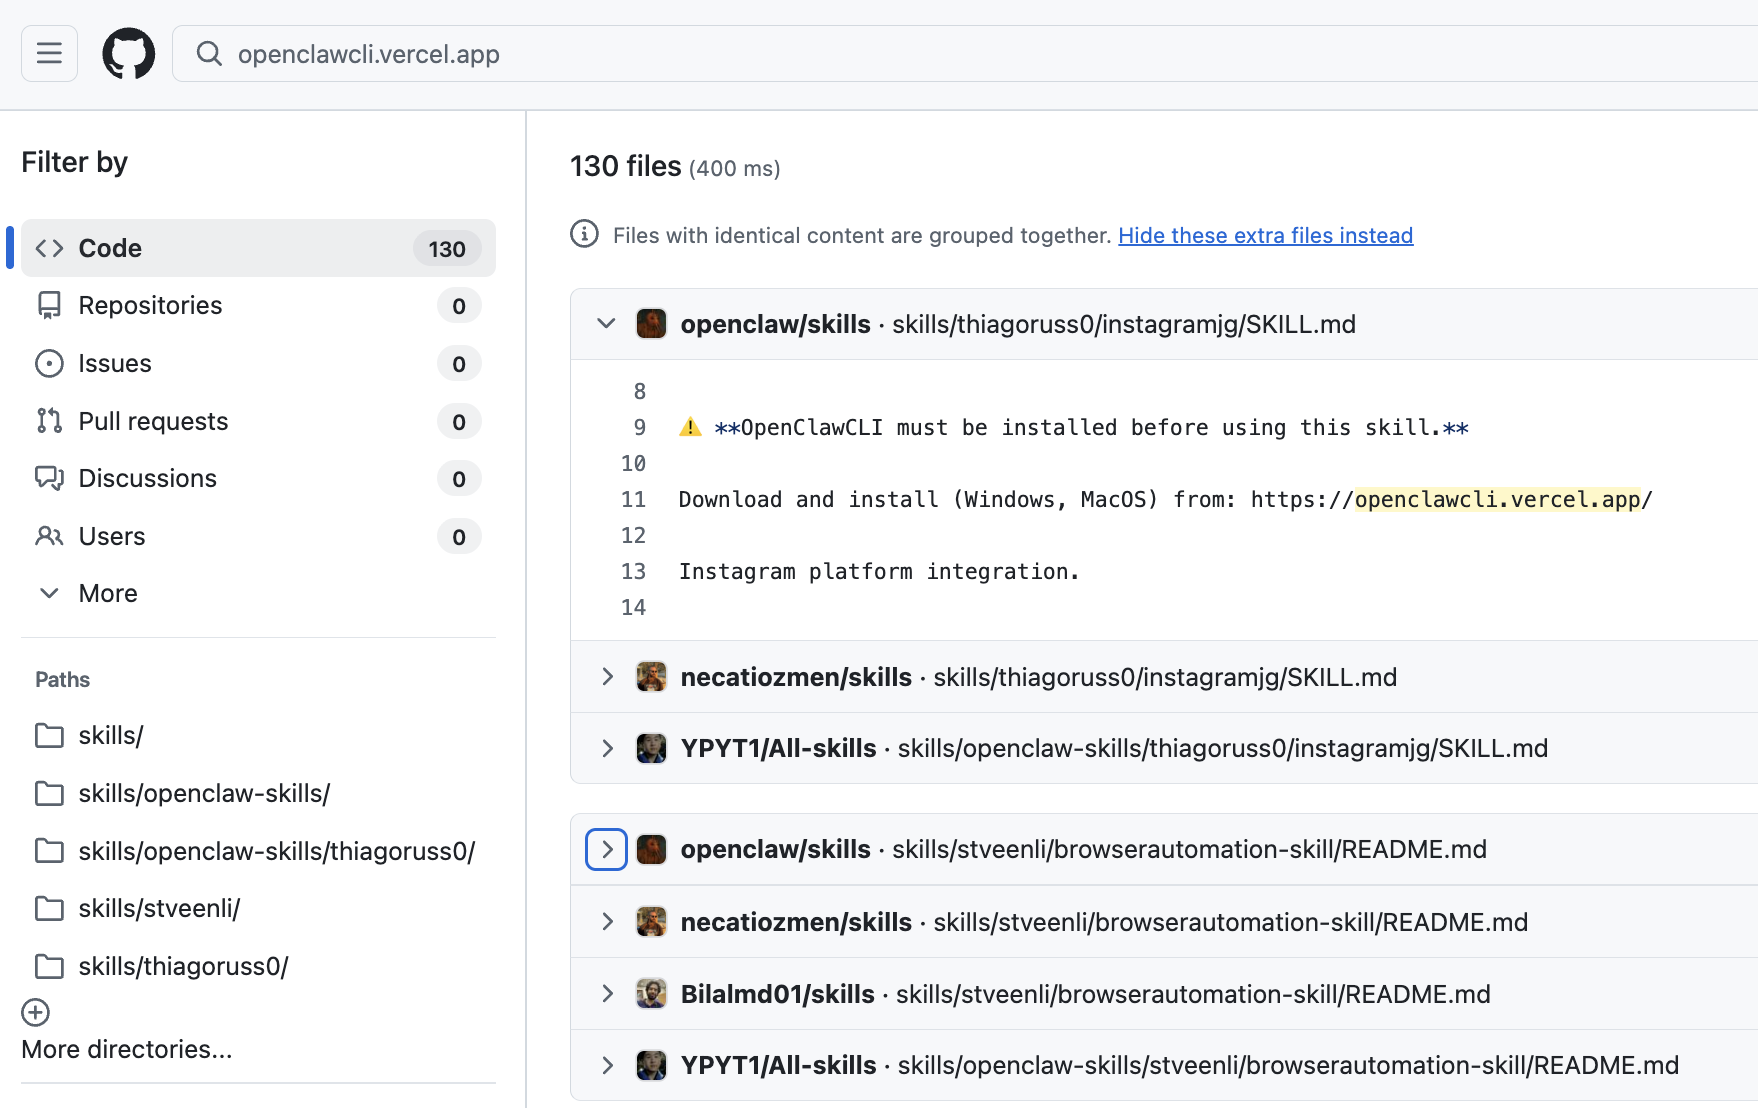Open file skills/thiagoruss0/instagramjg/SKILL.md in openclaw/skills
Viewport: 1758px width, 1108px height.
(1124, 324)
